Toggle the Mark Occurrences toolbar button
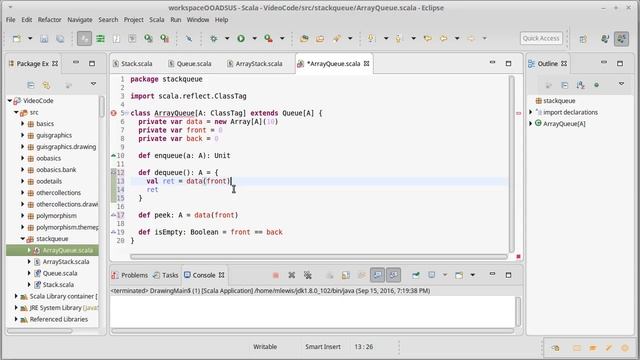This screenshot has height=360, width=640. [84, 39]
